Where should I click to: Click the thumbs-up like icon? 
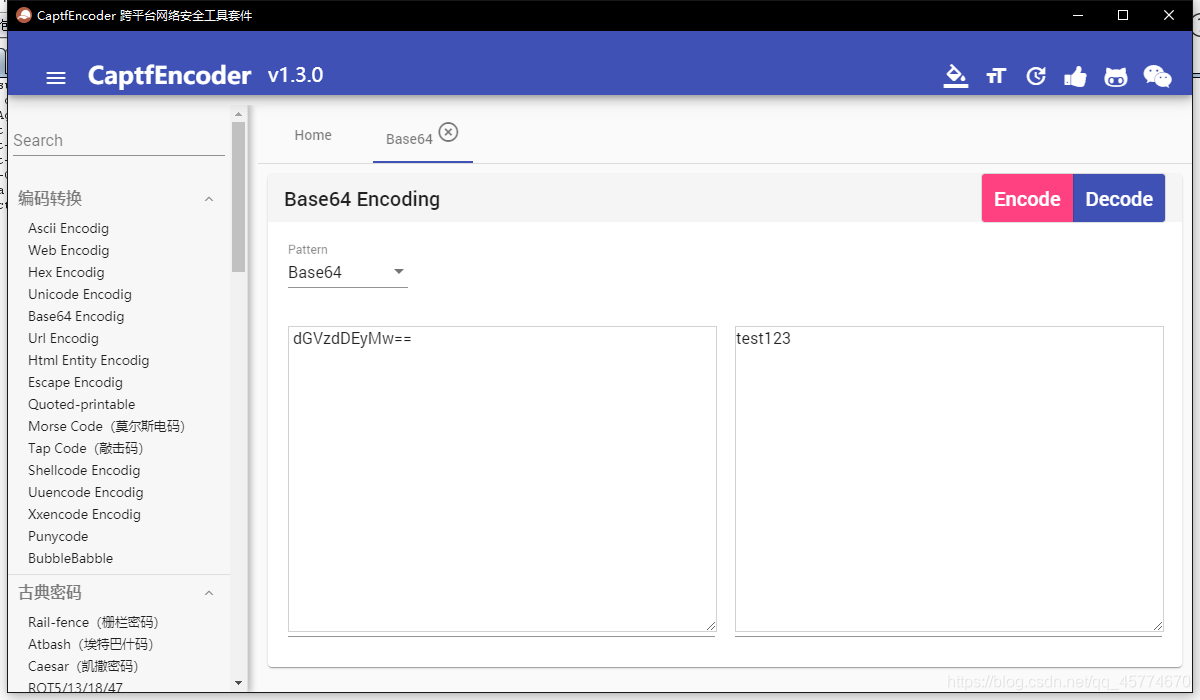[1076, 76]
